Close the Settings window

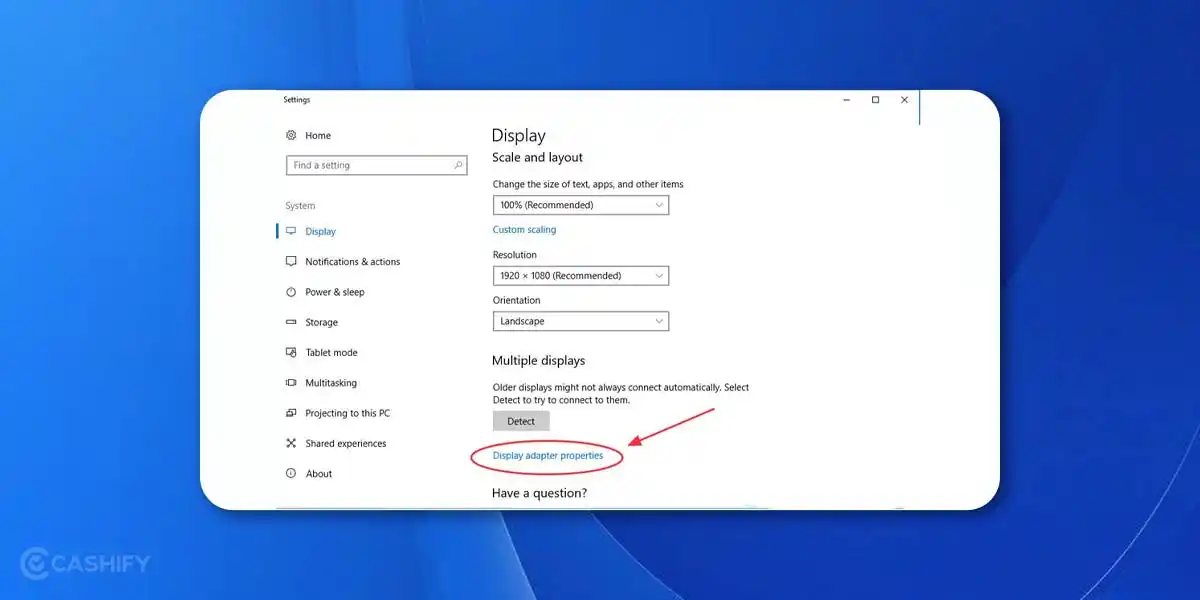click(904, 100)
